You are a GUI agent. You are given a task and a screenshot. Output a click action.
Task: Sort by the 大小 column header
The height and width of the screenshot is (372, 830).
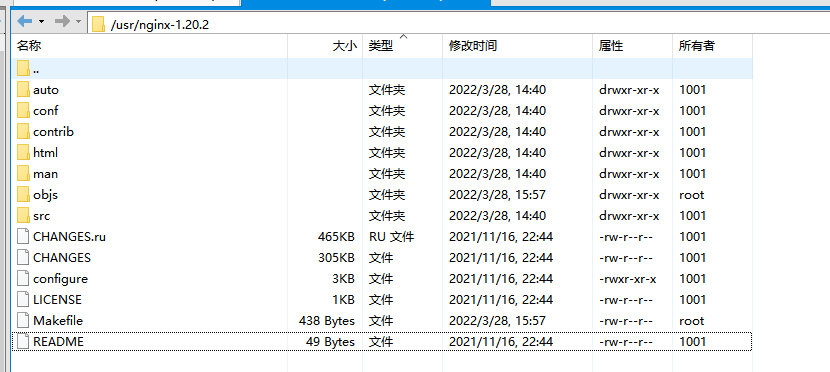[x=325, y=46]
